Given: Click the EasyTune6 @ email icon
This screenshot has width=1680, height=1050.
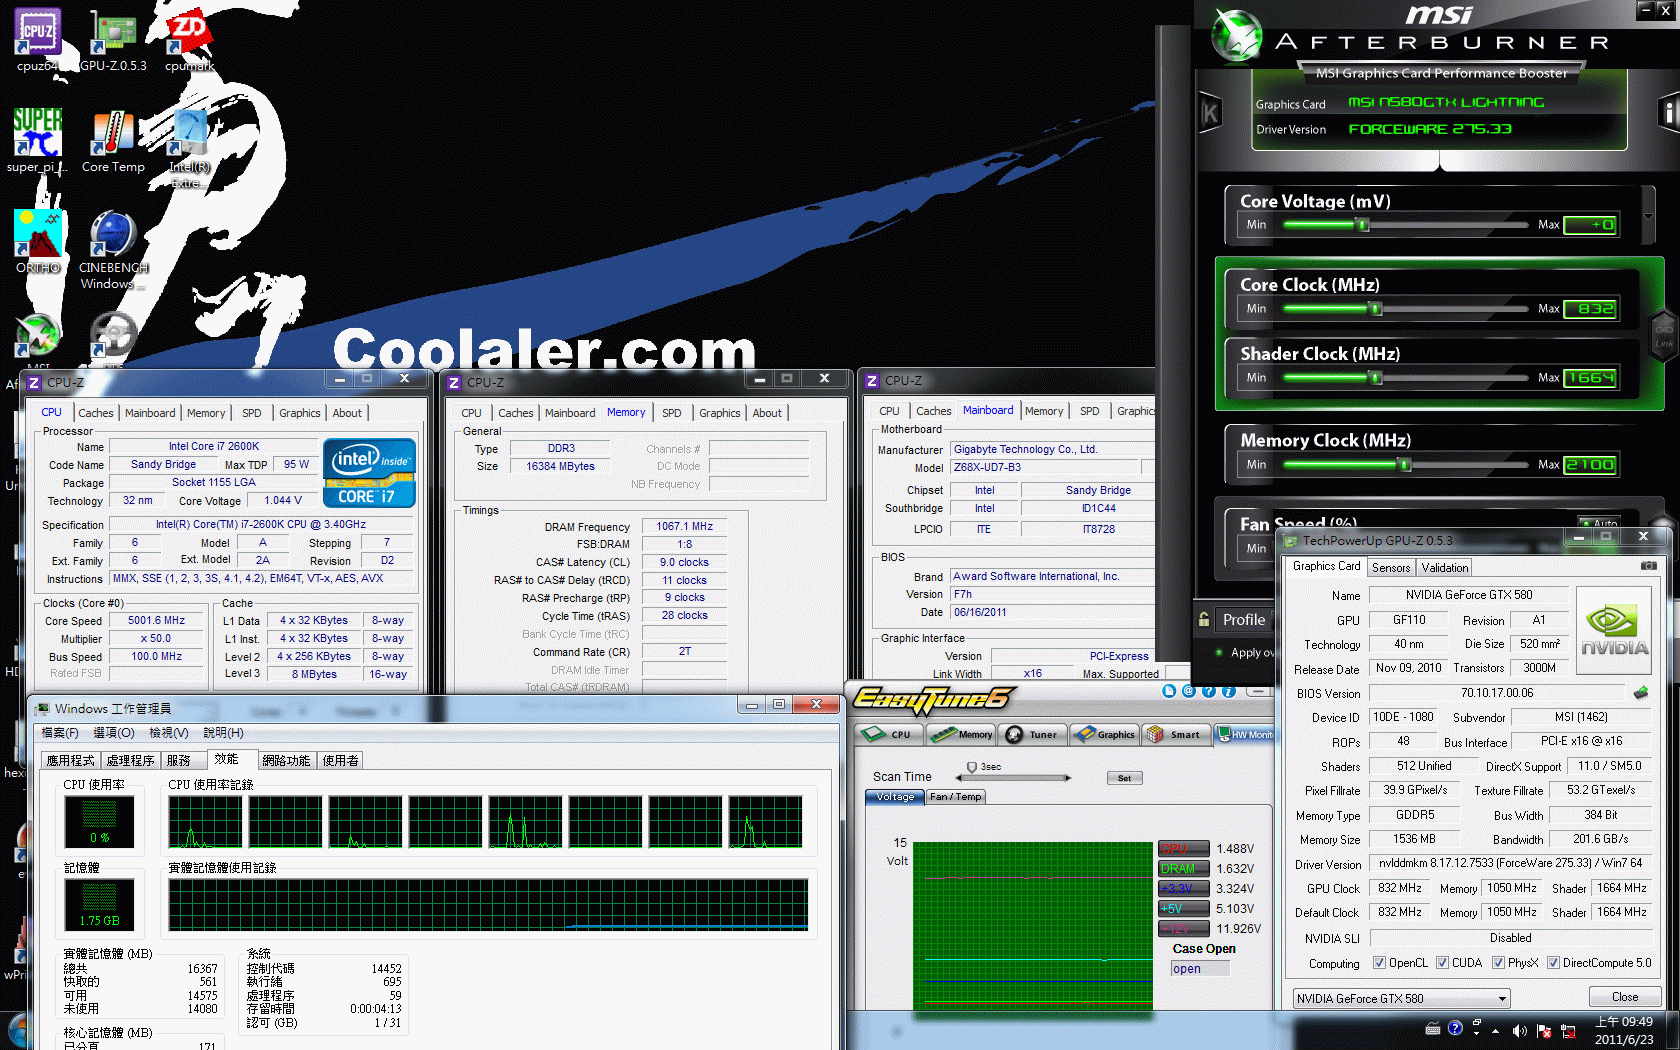Looking at the screenshot, I should [1188, 691].
